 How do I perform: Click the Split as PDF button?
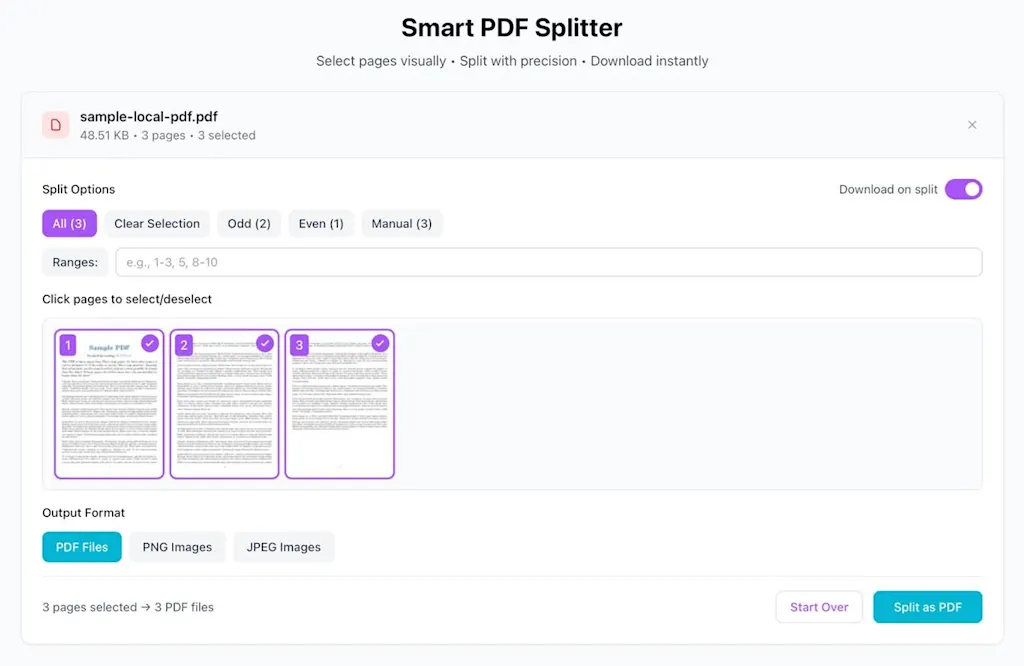(927, 607)
